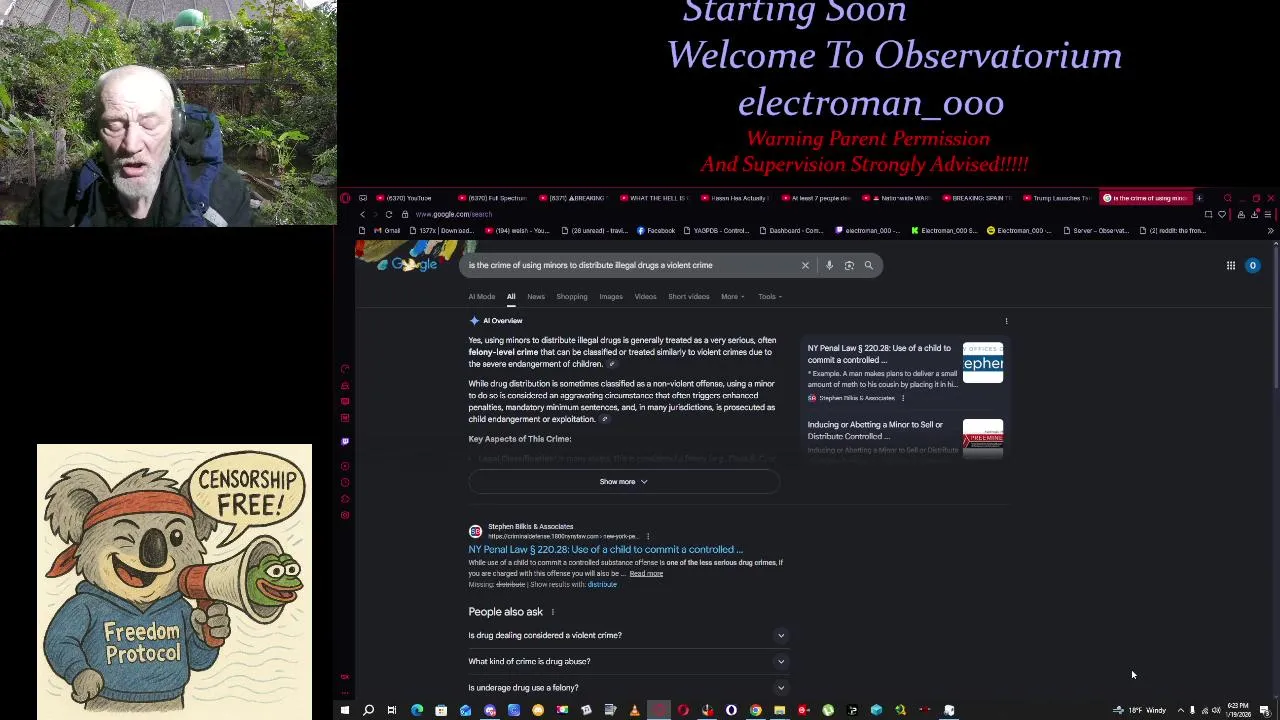The image size is (1280, 720).
Task: Expand bookmarks overflow chevron
Action: (1270, 231)
